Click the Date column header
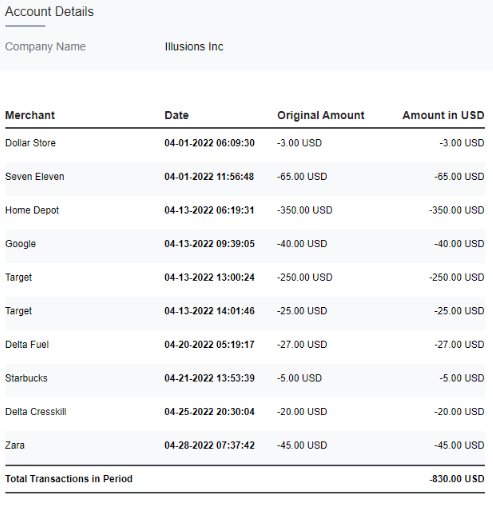493x505 pixels. (177, 115)
